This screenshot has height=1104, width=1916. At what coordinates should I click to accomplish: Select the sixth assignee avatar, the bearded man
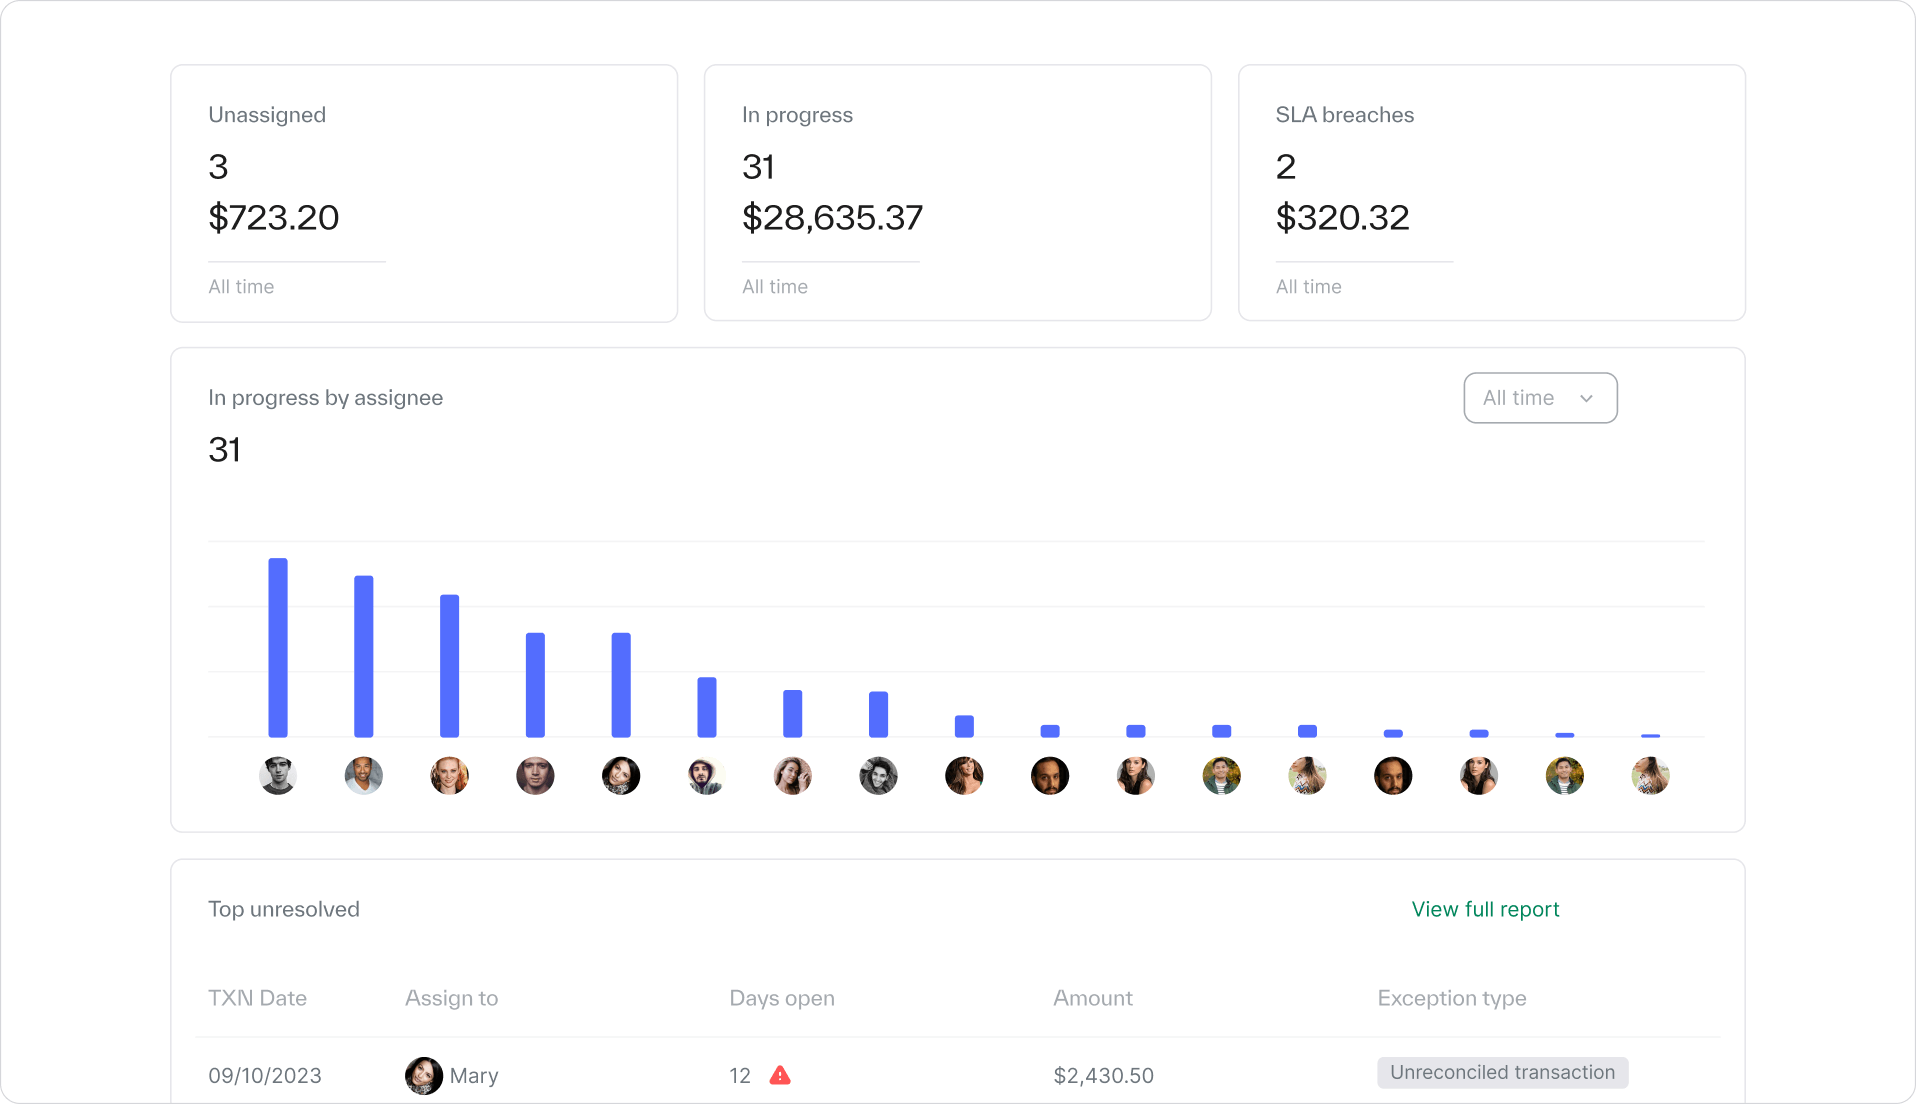707,776
